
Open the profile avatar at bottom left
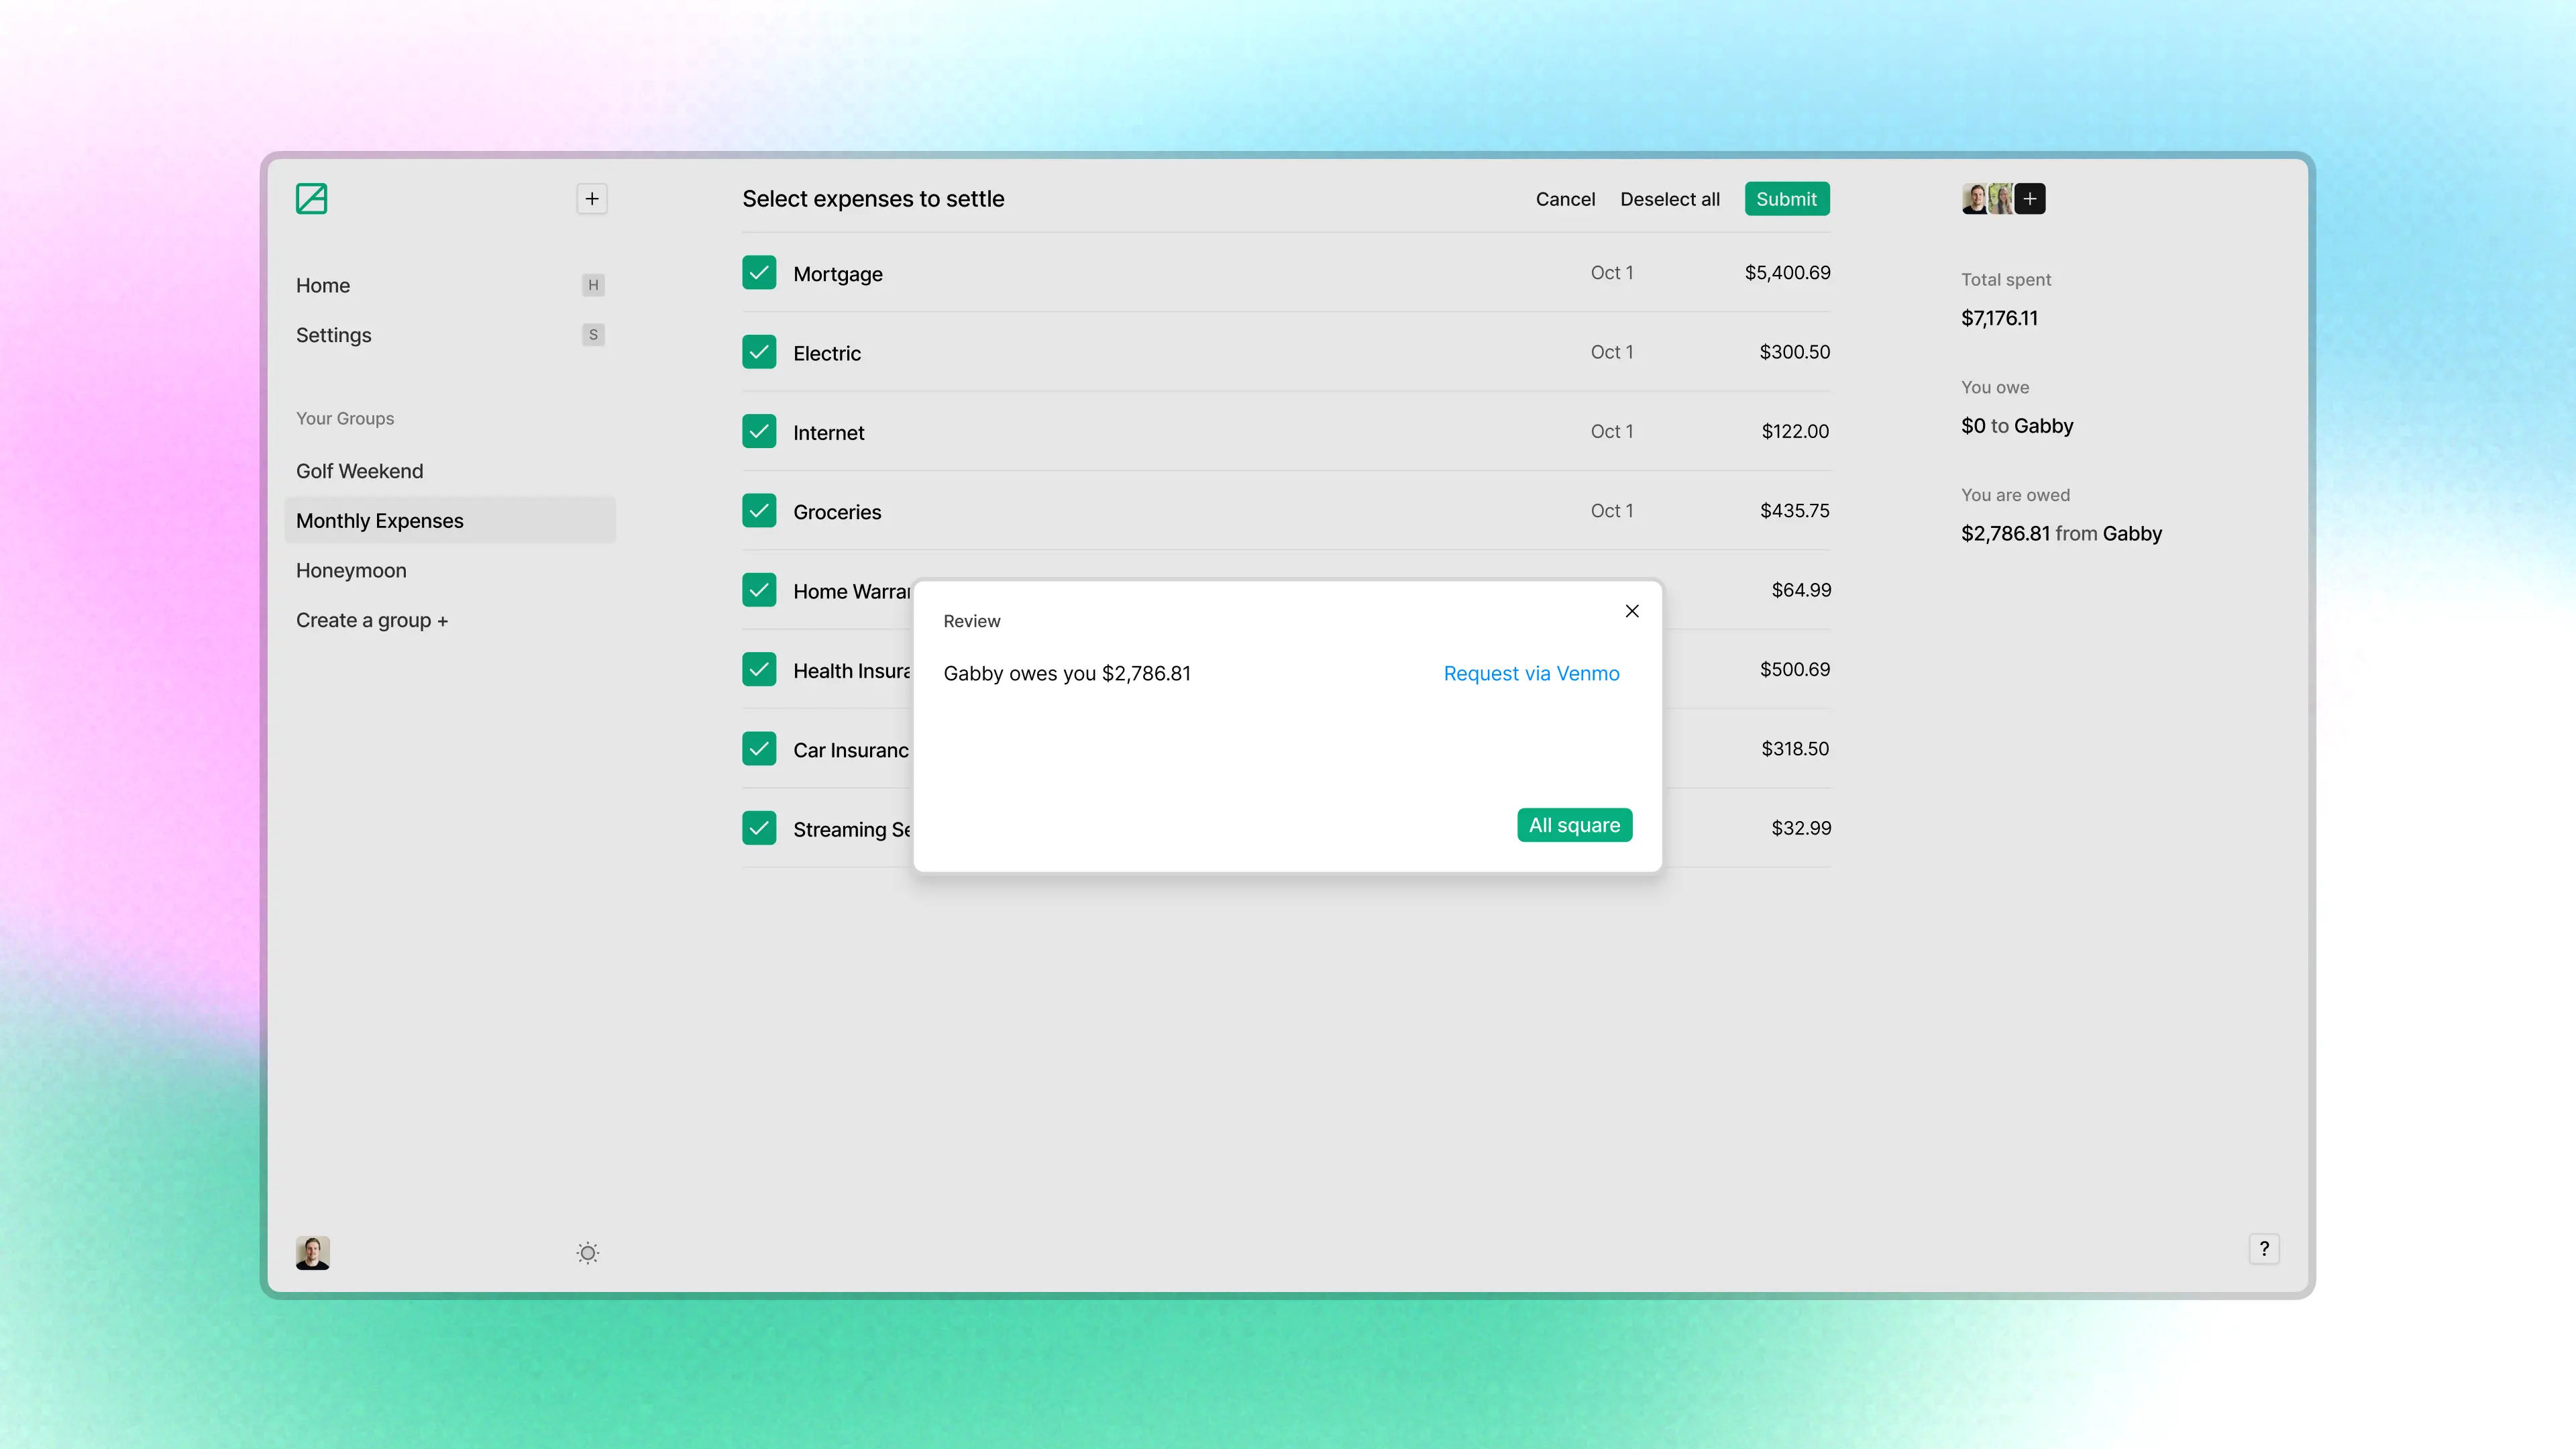pos(313,1252)
